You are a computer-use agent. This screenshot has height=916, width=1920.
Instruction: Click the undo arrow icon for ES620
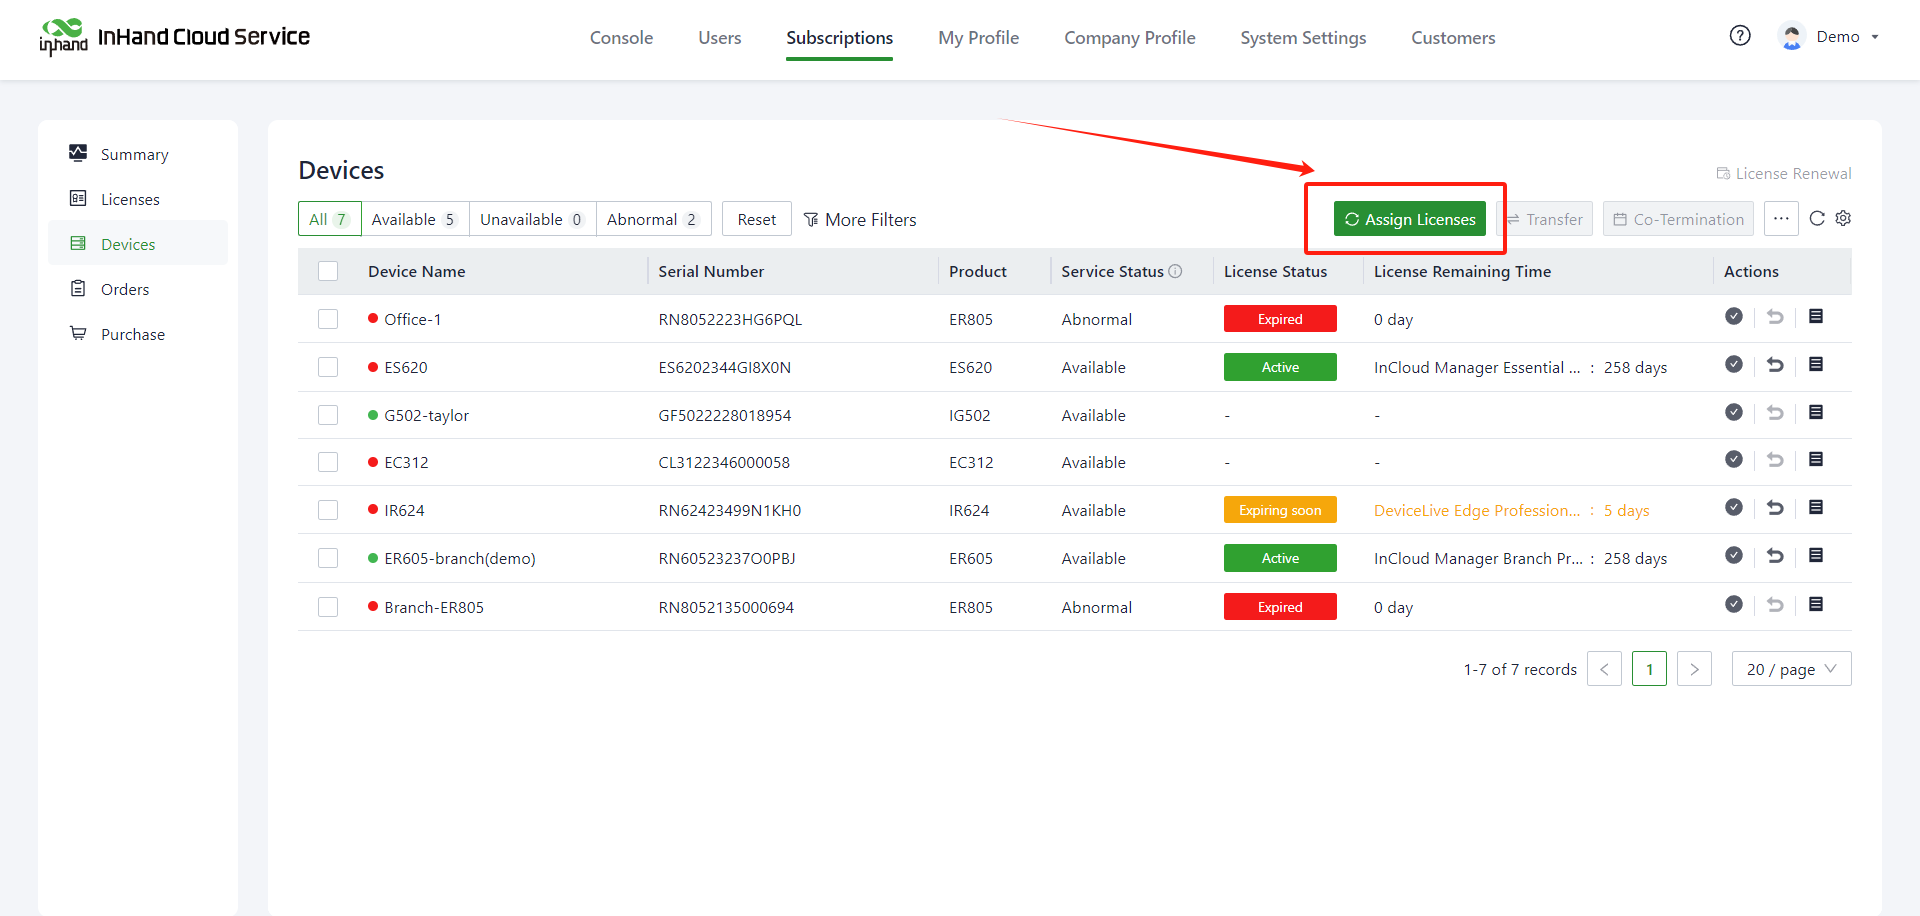1775,365
